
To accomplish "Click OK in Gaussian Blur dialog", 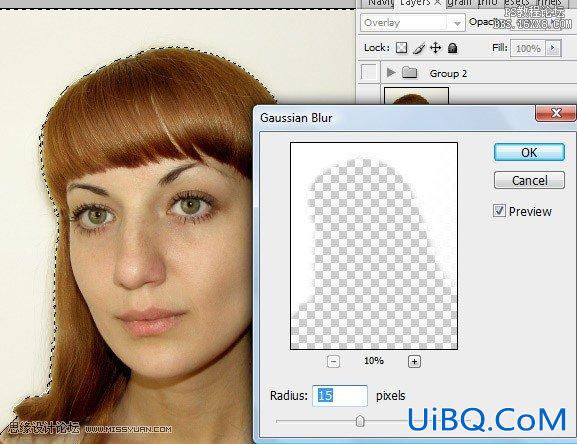I will pos(529,152).
